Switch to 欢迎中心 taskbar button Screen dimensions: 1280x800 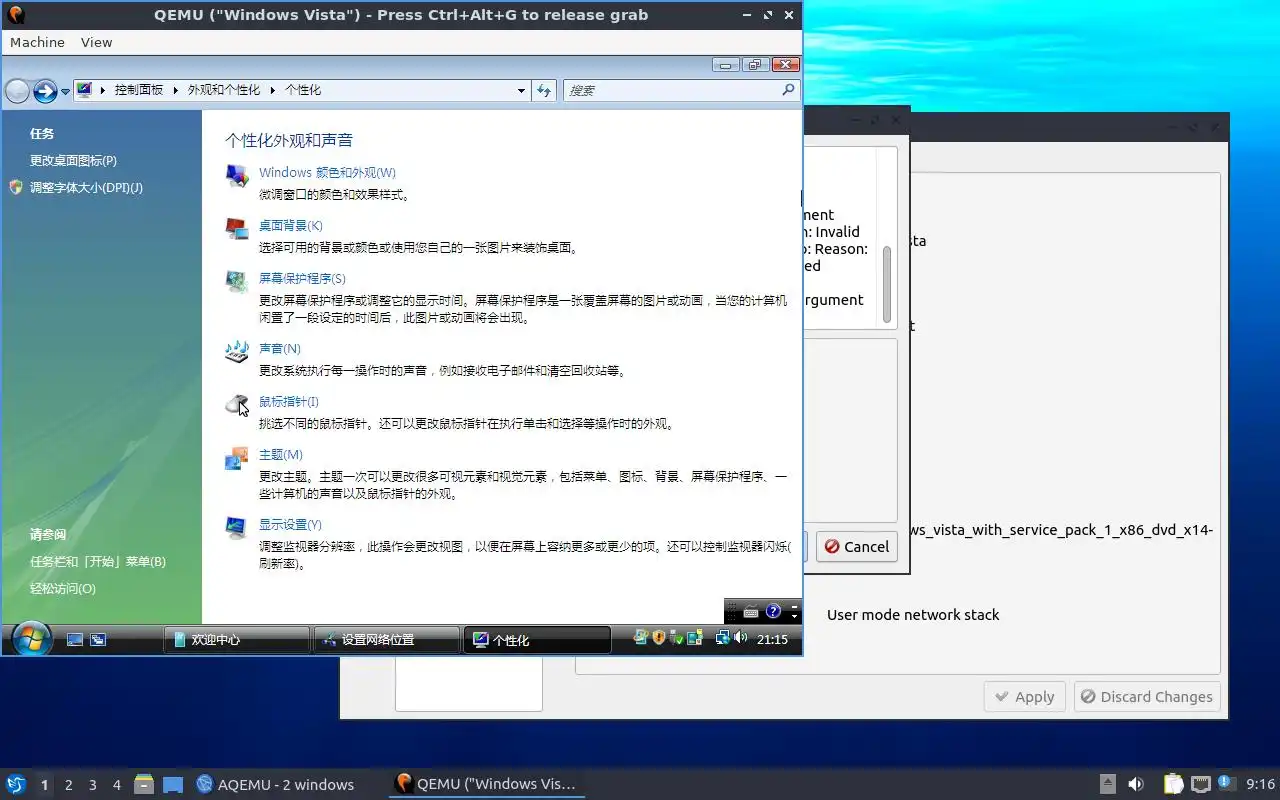click(236, 640)
